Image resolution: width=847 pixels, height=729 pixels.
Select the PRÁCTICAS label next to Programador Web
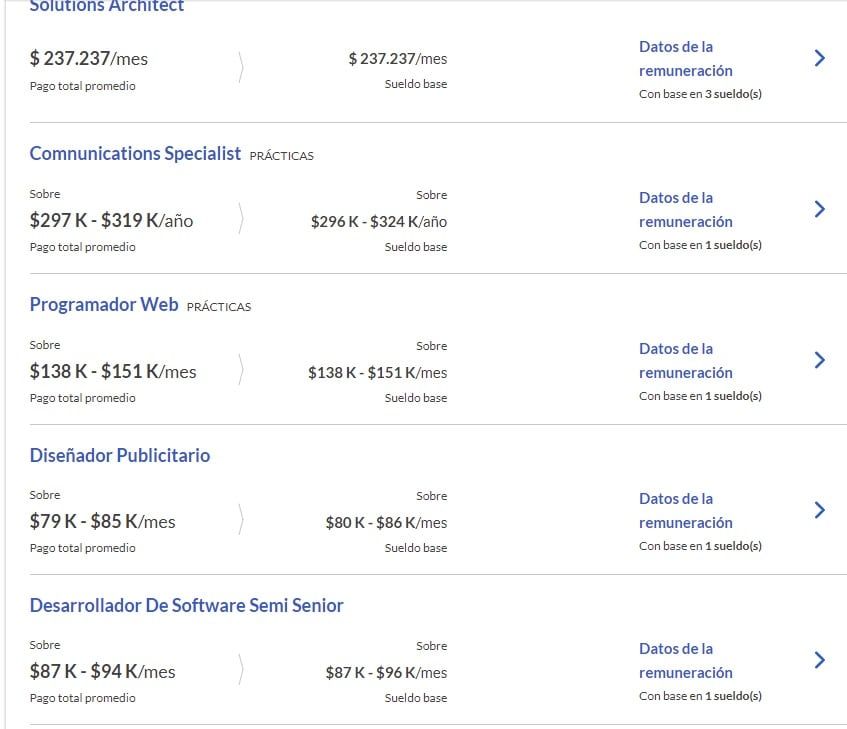[219, 306]
